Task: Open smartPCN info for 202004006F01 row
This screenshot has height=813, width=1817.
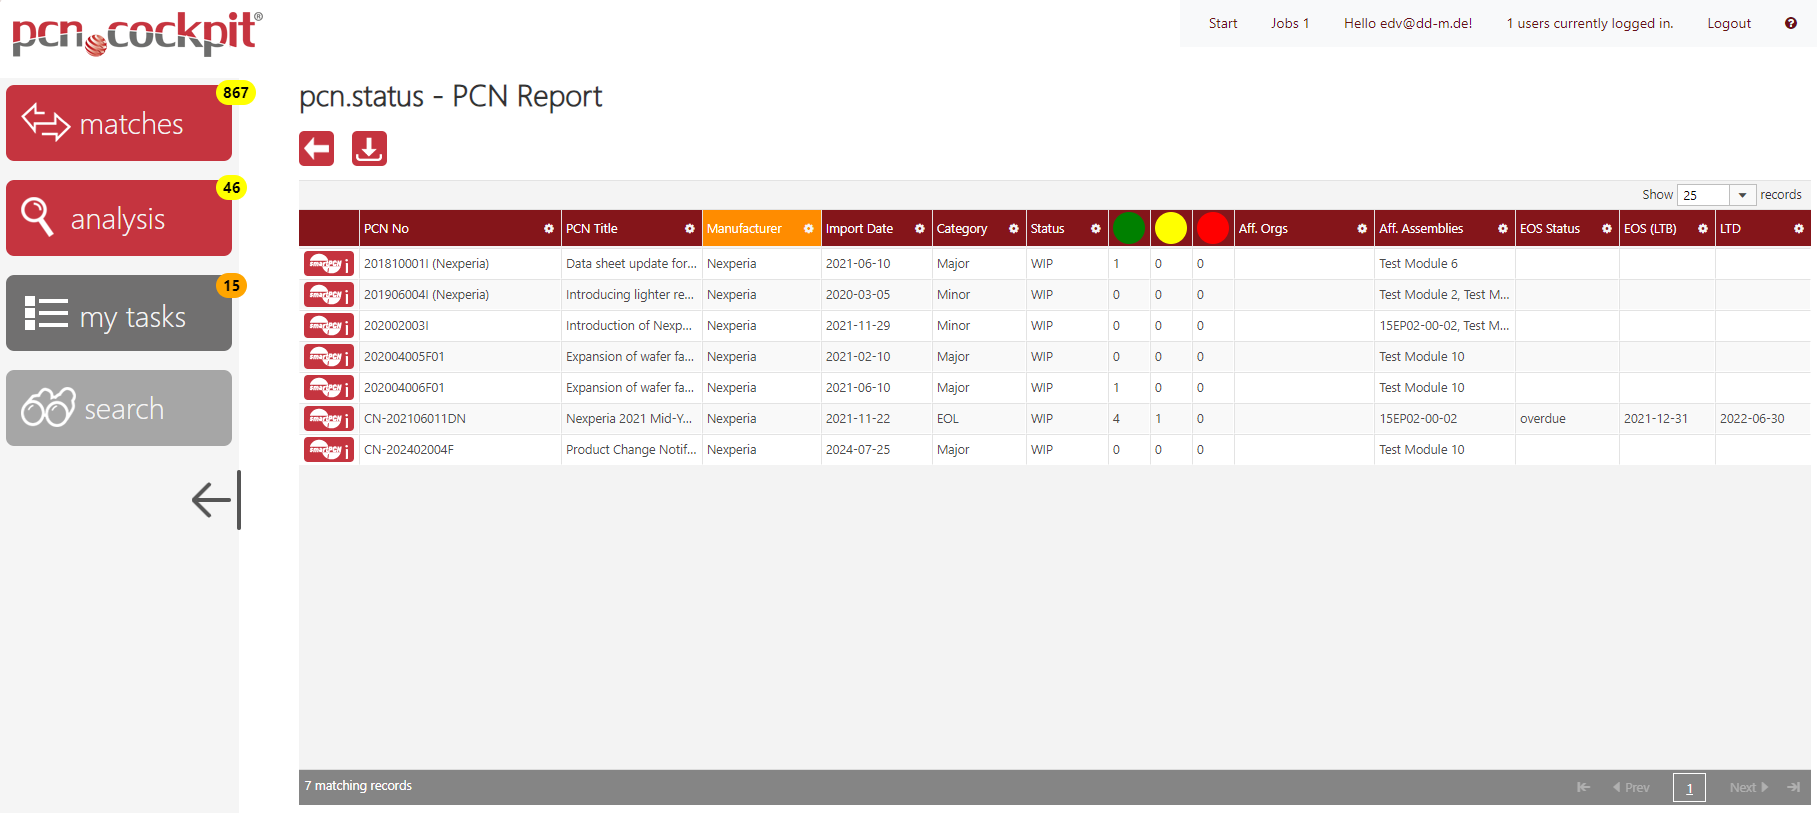Action: 329,388
